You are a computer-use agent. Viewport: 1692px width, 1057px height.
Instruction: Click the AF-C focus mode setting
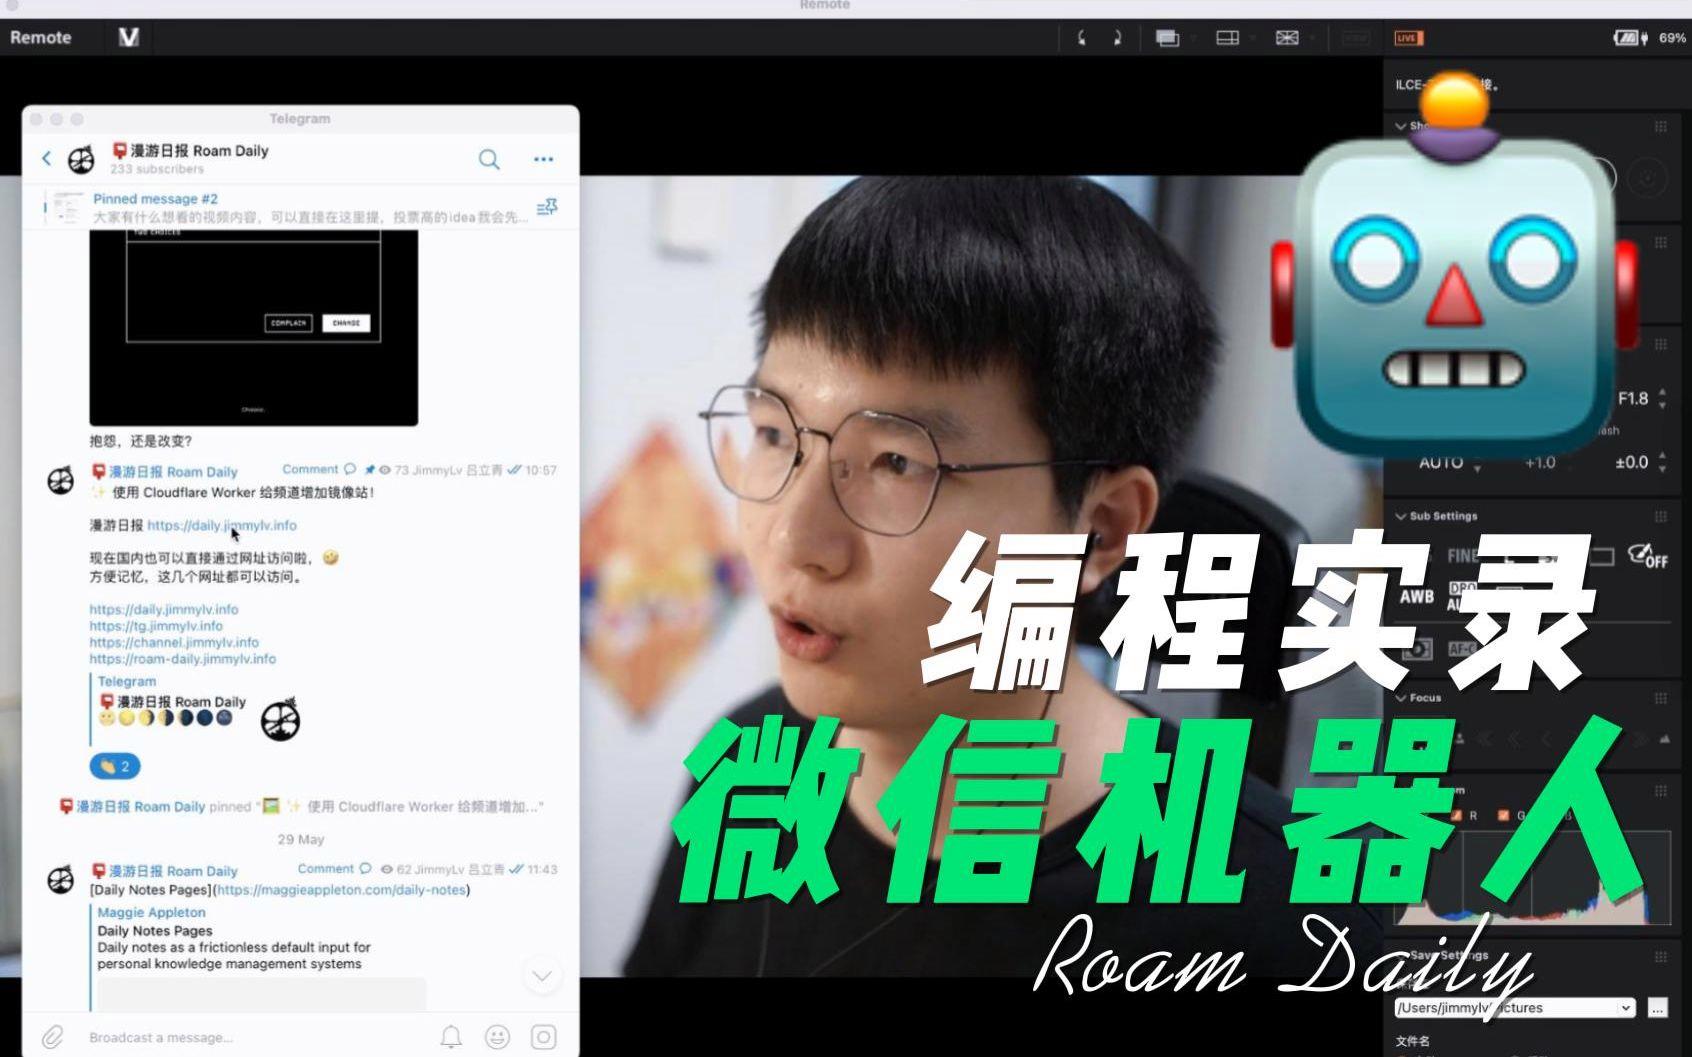click(1462, 648)
